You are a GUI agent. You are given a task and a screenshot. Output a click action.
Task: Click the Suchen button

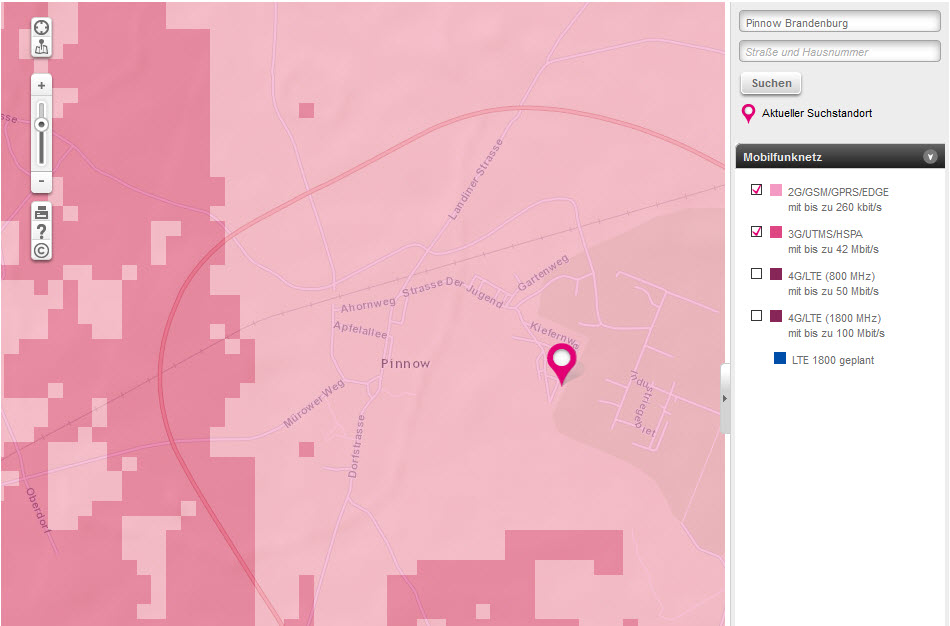coord(771,83)
